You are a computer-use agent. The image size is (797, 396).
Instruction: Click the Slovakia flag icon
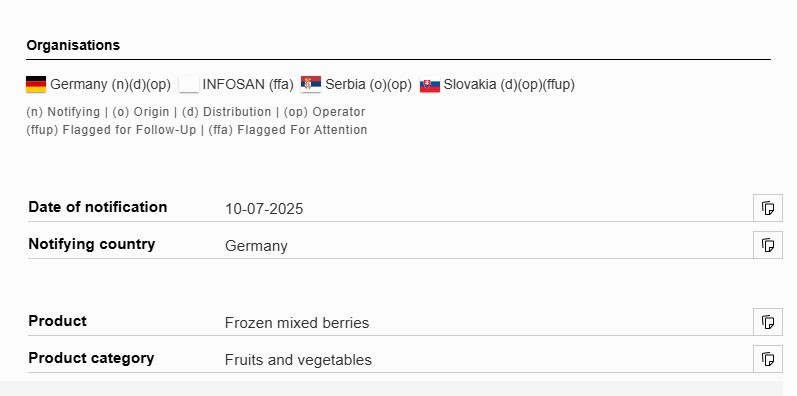(430, 84)
